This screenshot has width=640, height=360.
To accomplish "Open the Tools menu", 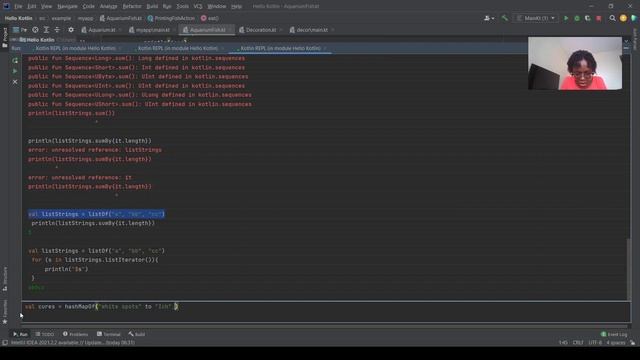I will (x=182, y=7).
